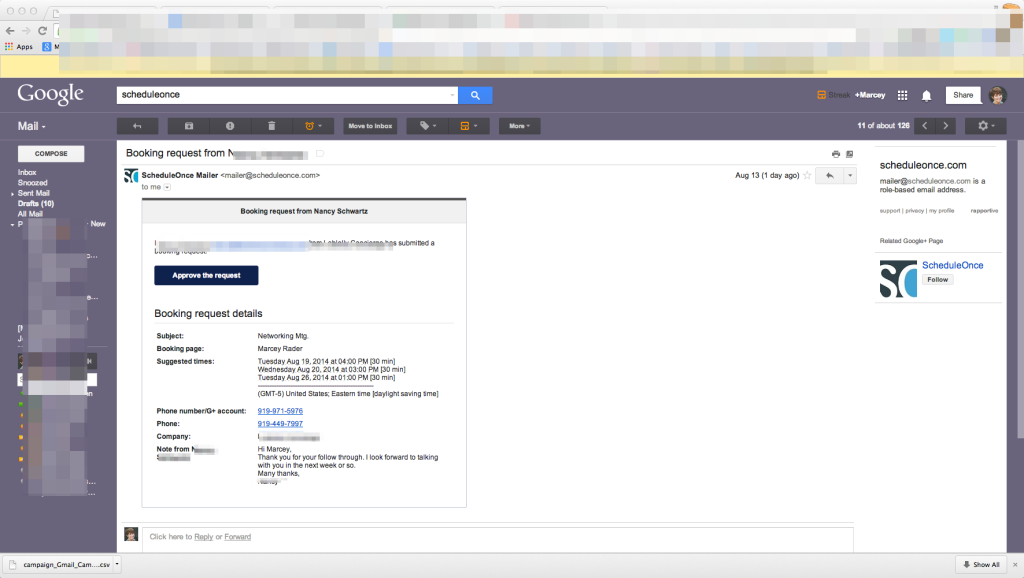Screen dimensions: 1024x578
Task: Open All Mail
Action: [x=30, y=214]
